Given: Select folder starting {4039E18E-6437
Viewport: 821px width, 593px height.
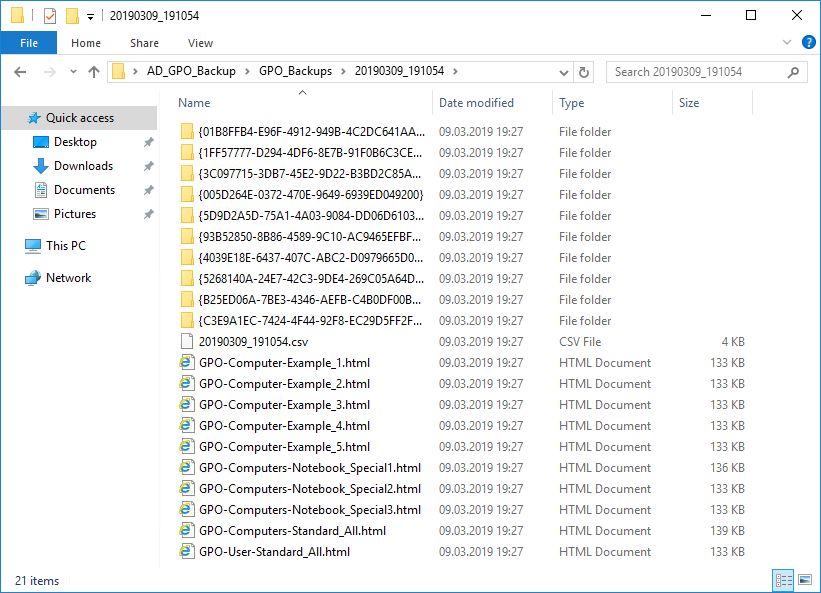Looking at the screenshot, I should pos(310,258).
